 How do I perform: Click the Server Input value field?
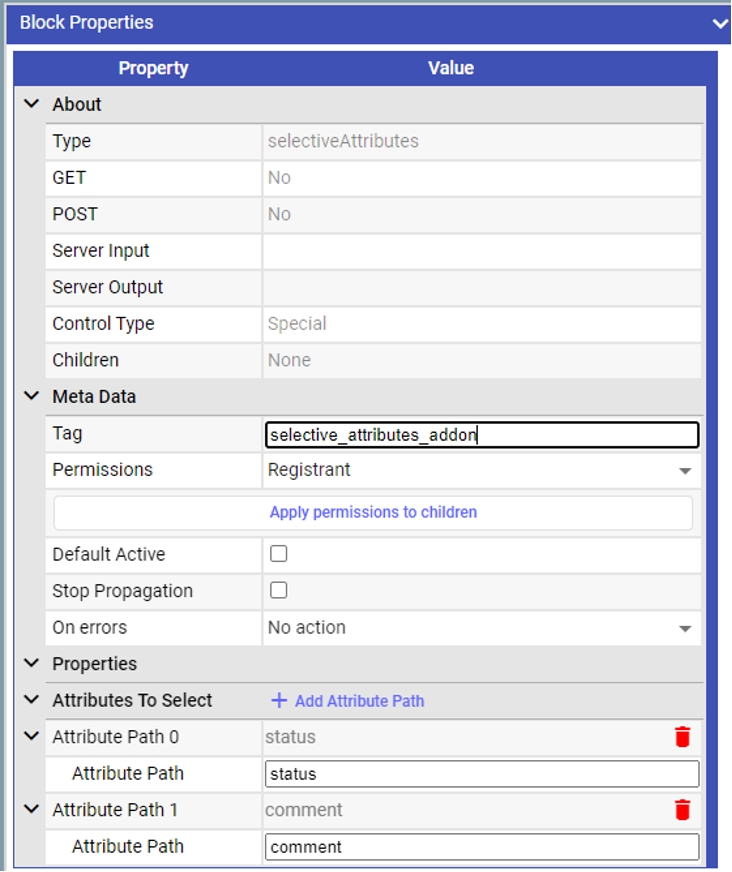coord(482,251)
